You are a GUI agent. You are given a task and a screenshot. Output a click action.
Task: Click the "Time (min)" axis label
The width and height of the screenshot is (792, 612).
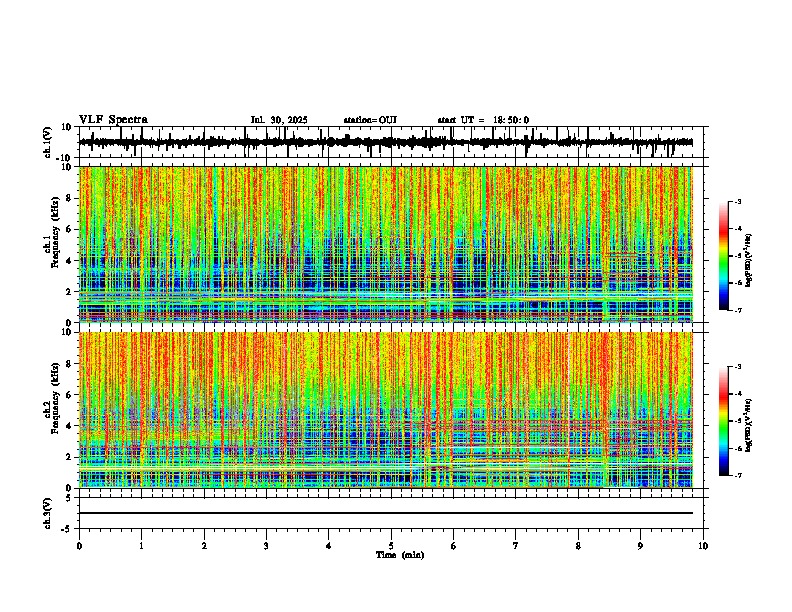pyautogui.click(x=400, y=555)
